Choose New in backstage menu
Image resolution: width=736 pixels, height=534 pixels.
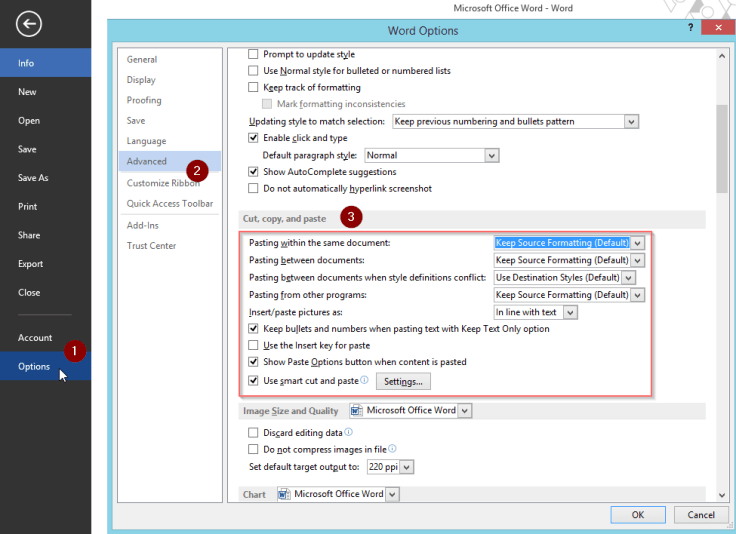coord(46,92)
